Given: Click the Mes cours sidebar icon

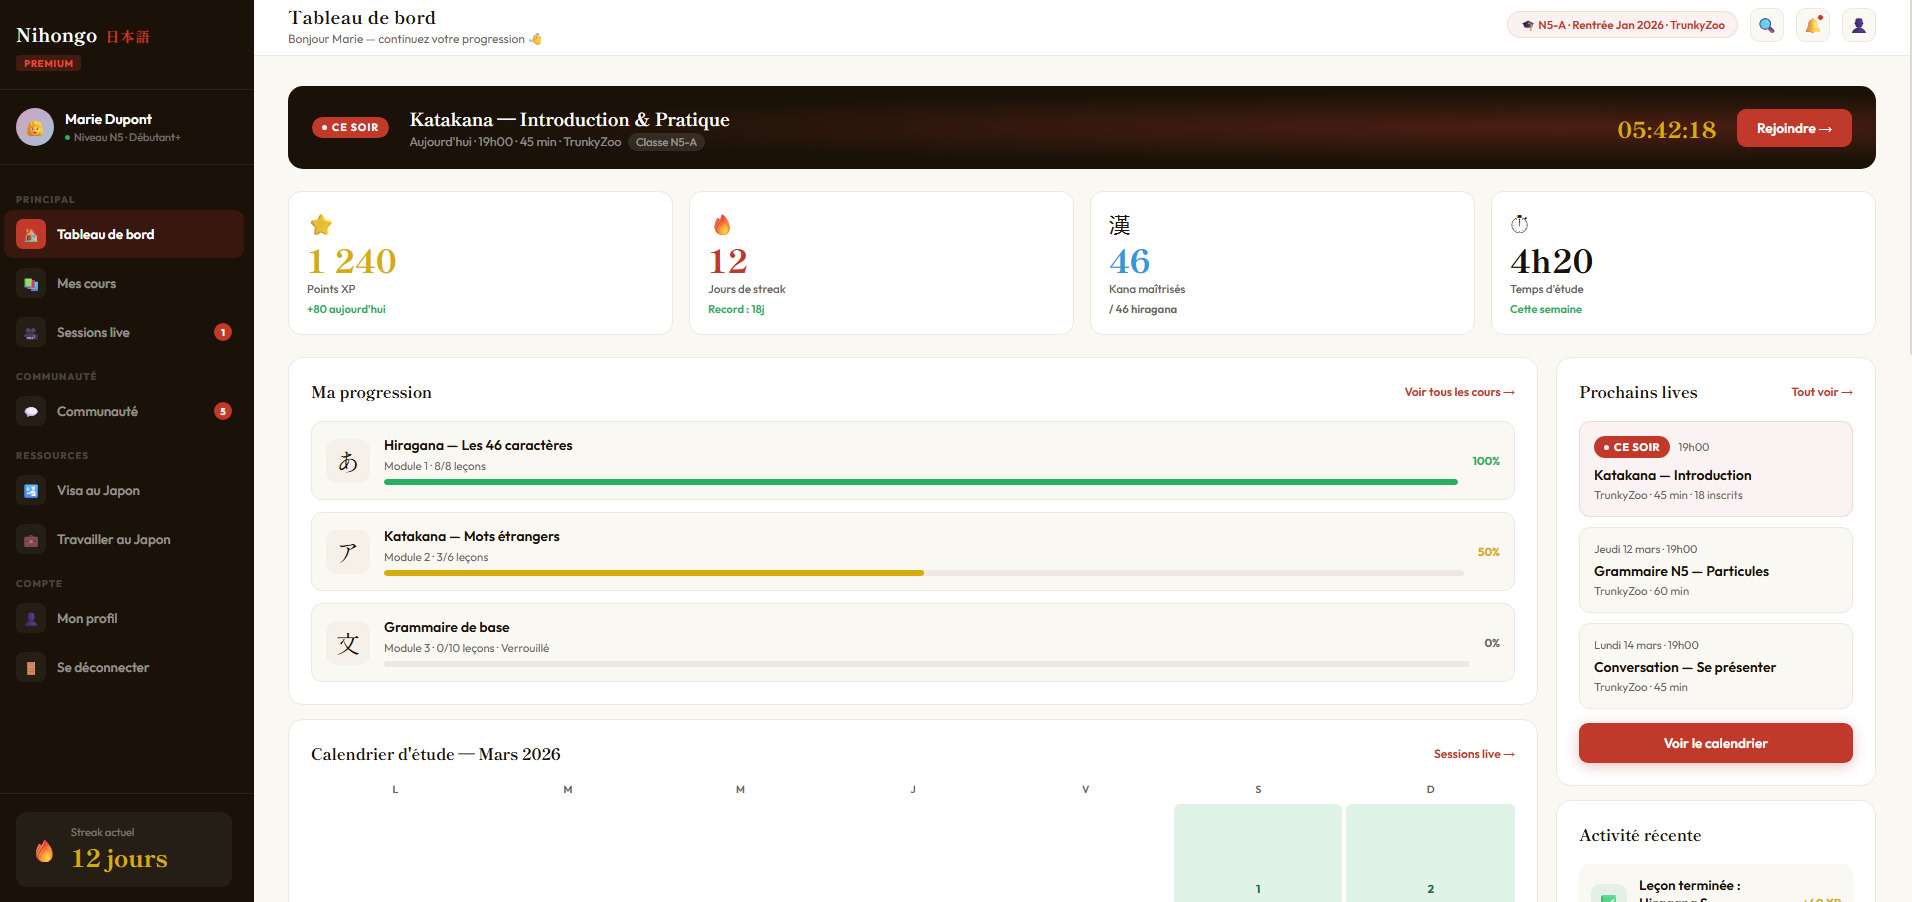Looking at the screenshot, I should pos(31,284).
